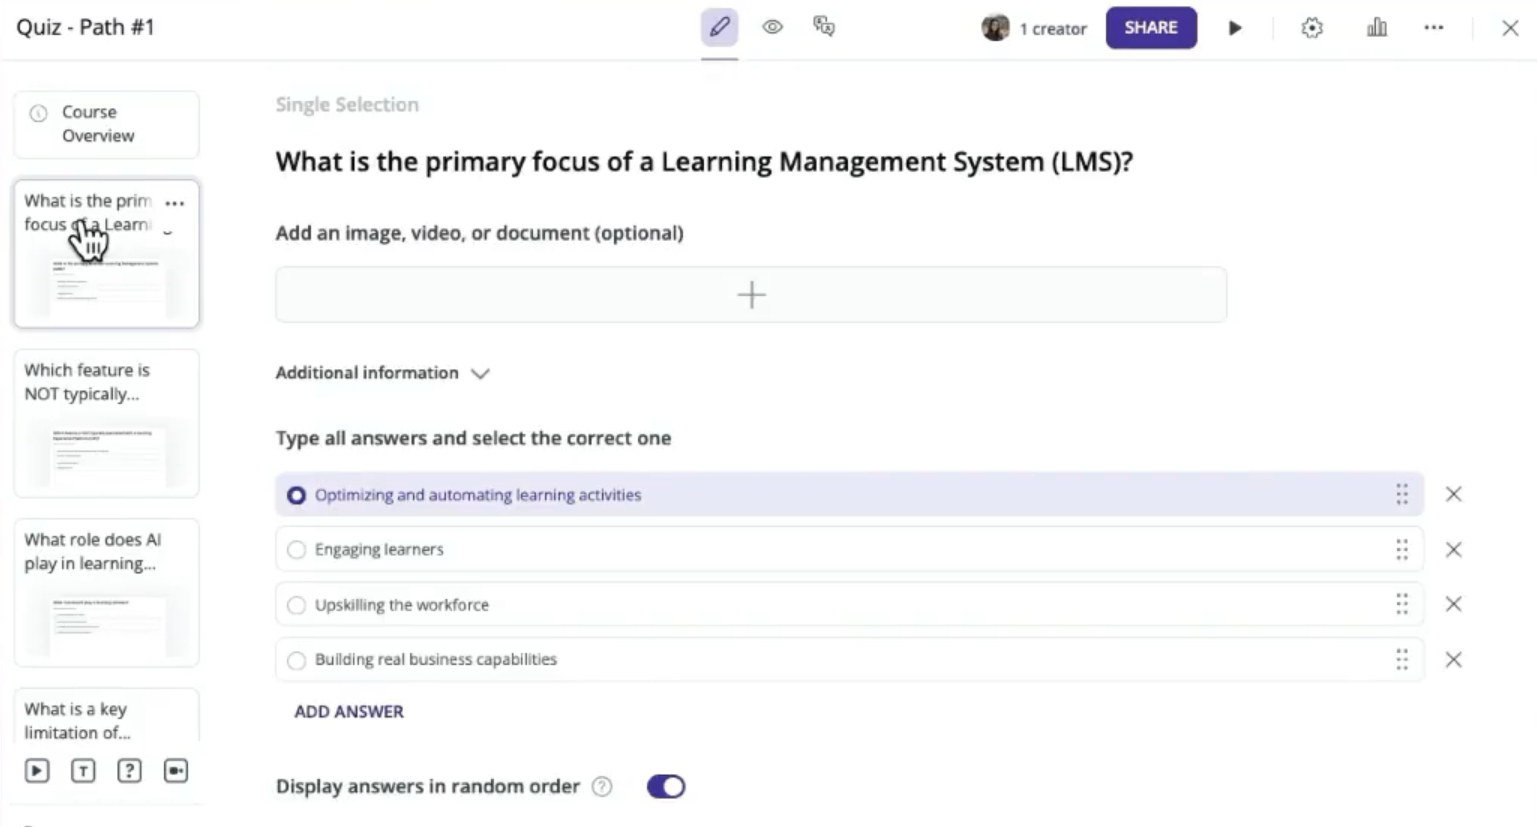
Task: Open the options menu on the first question thumbnail
Action: click(175, 202)
